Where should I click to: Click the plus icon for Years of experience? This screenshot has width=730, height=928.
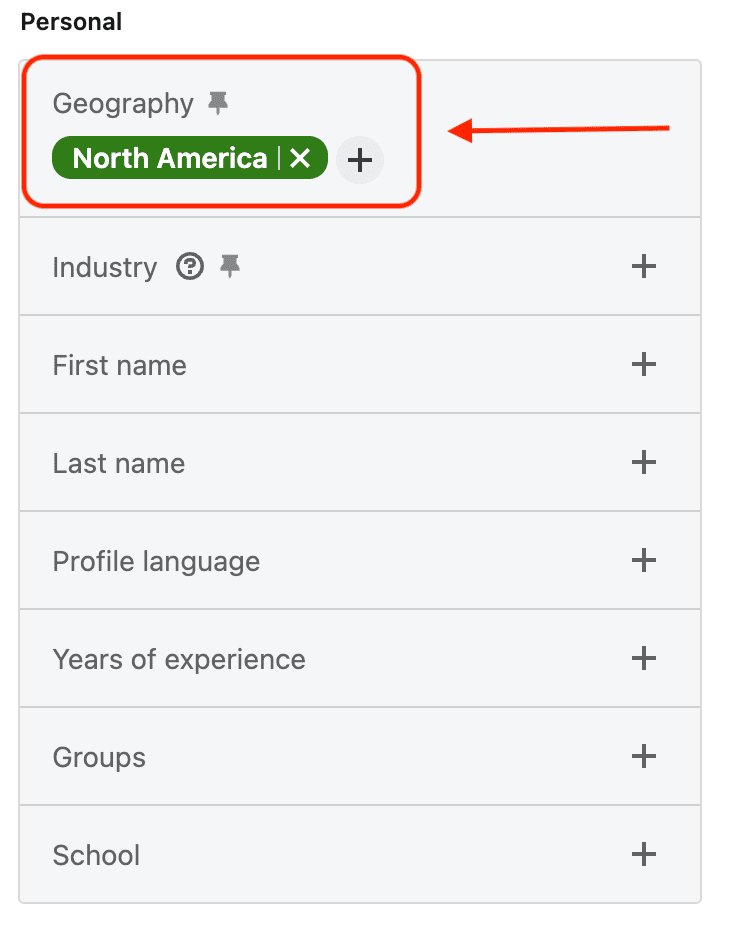click(x=644, y=659)
